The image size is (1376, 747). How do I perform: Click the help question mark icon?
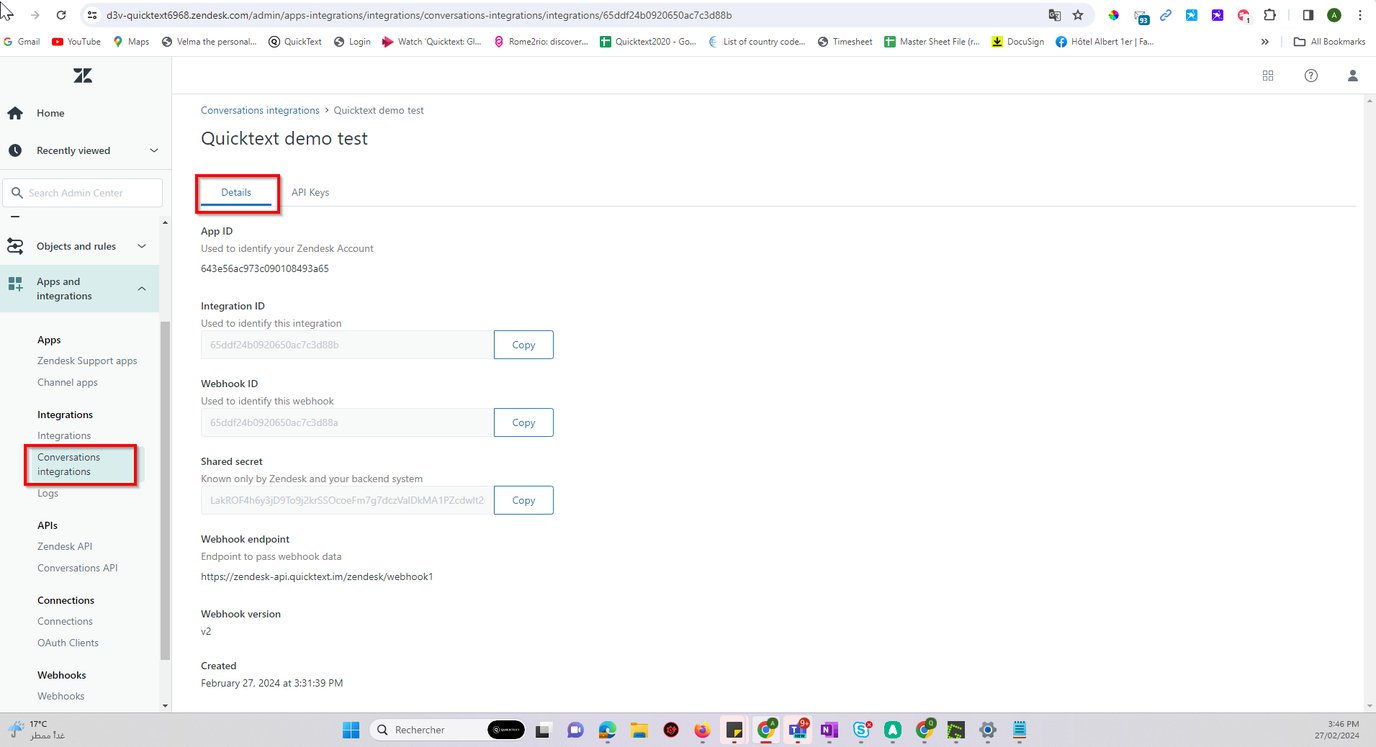pos(1310,75)
